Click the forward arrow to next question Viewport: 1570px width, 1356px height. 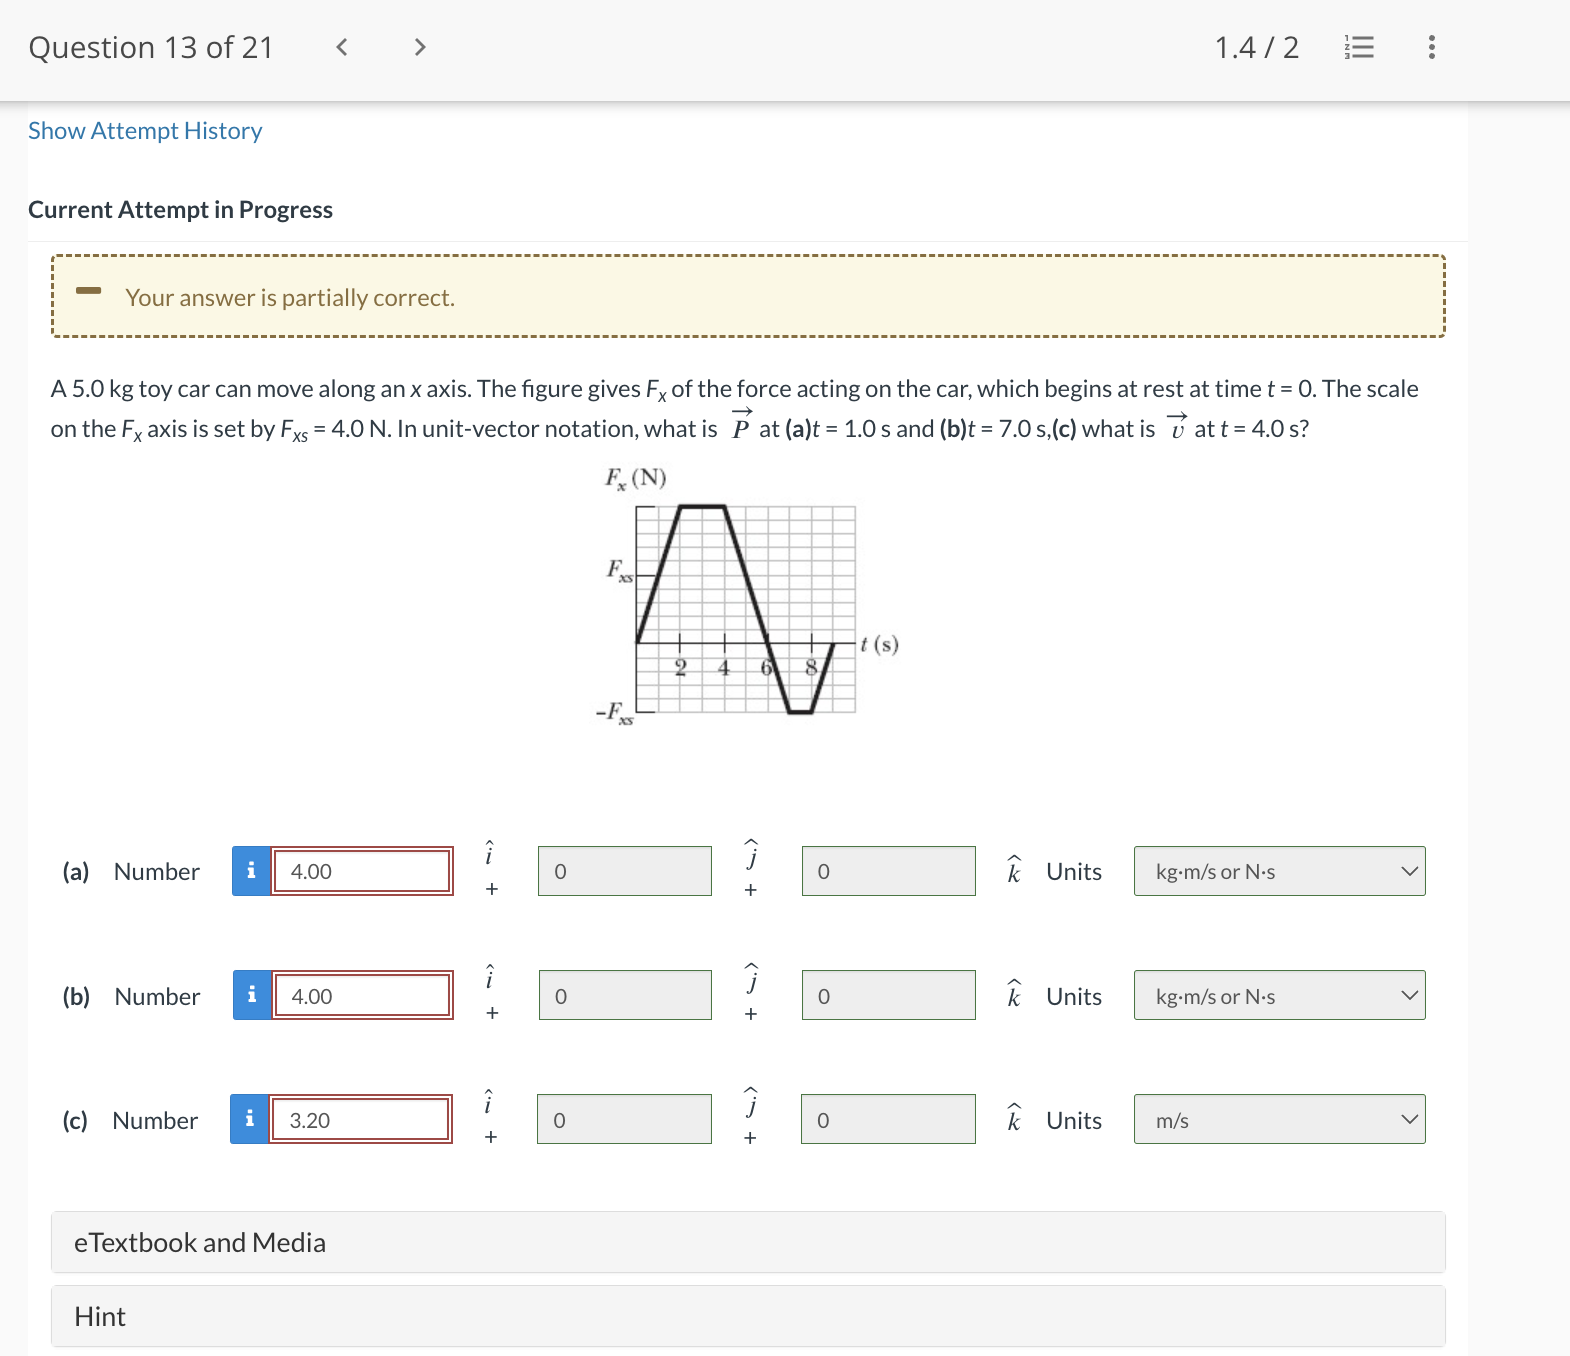(x=419, y=46)
